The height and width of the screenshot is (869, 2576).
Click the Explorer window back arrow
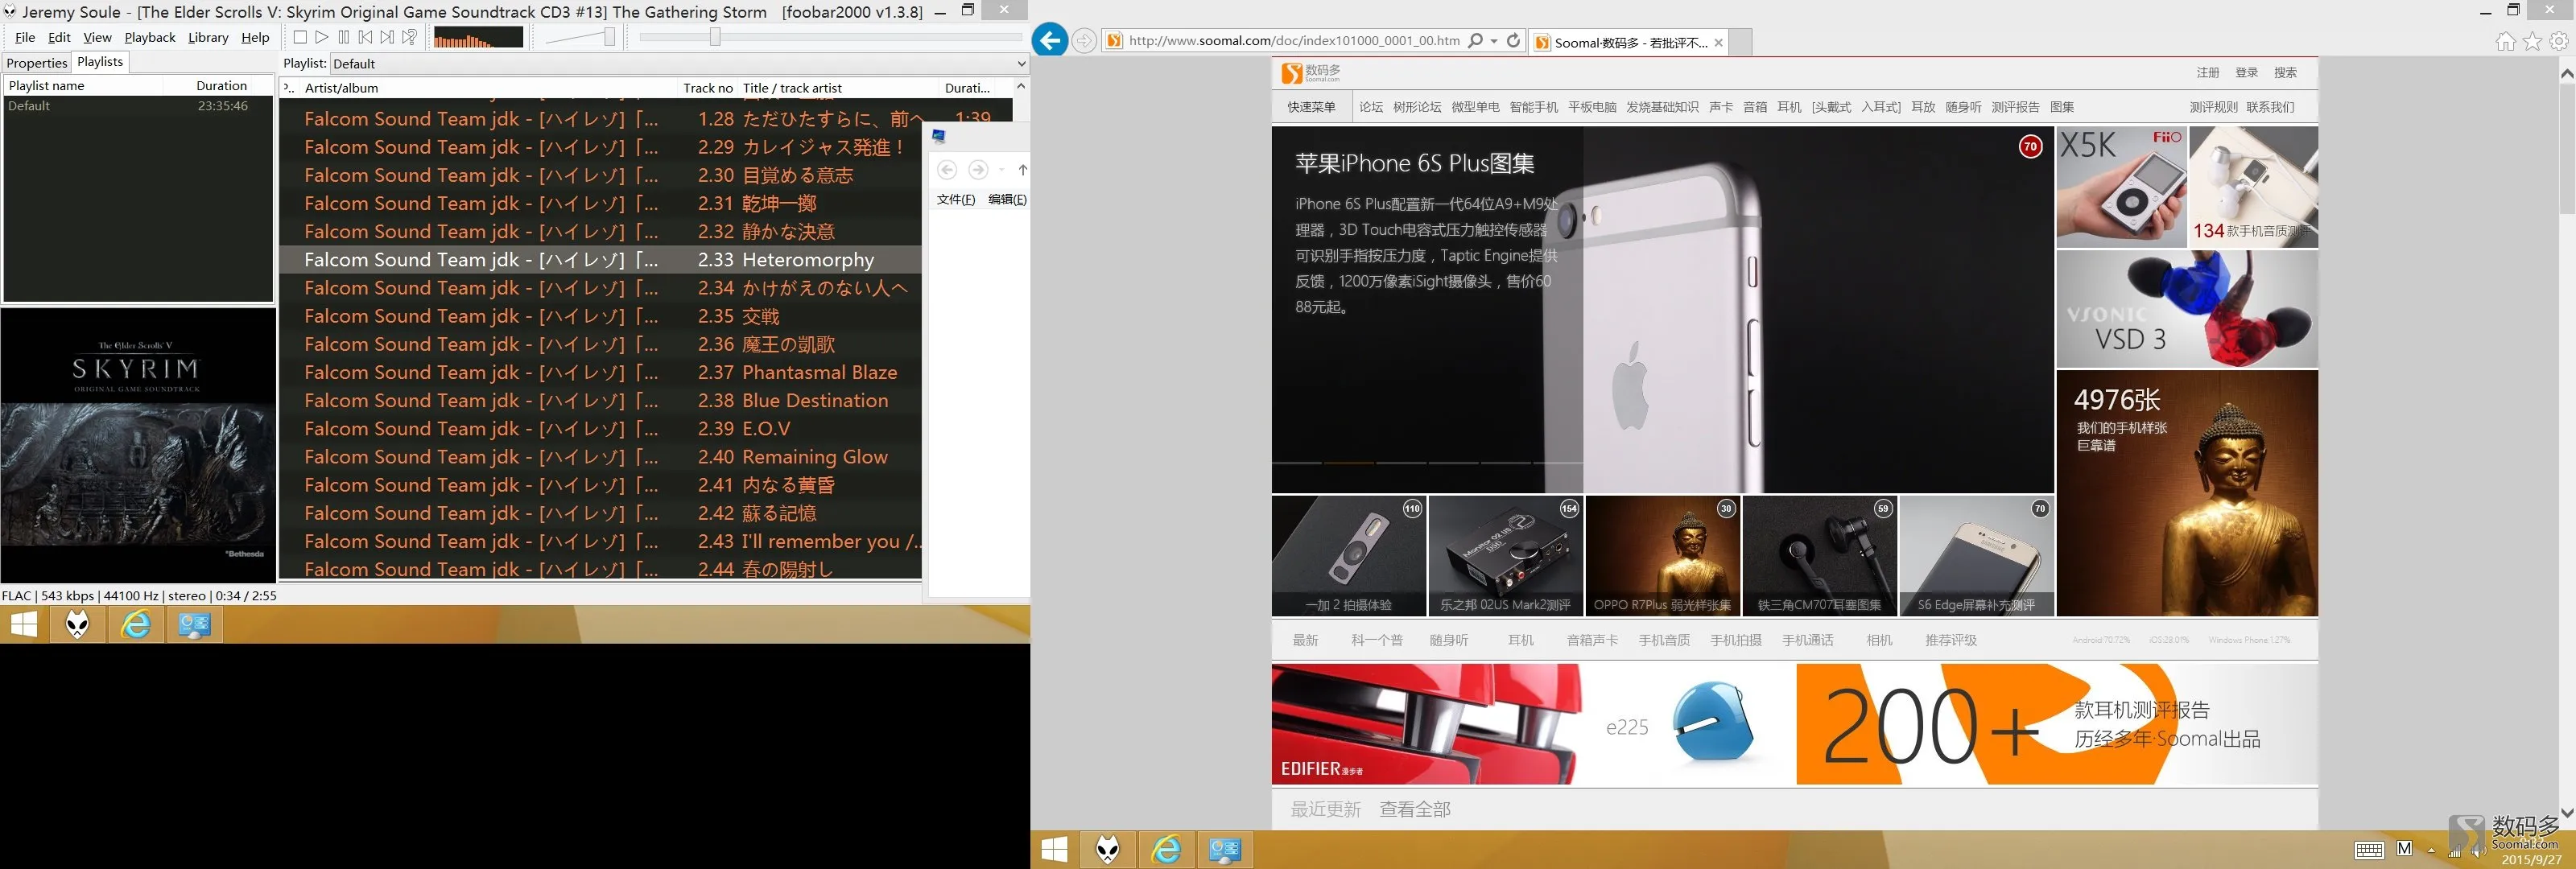(x=947, y=170)
